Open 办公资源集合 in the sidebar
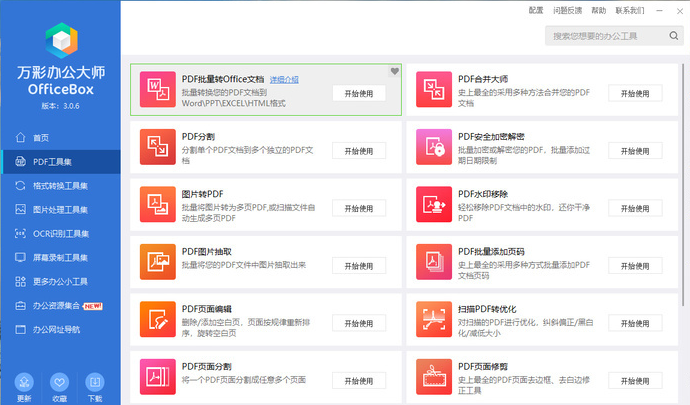 pos(60,306)
